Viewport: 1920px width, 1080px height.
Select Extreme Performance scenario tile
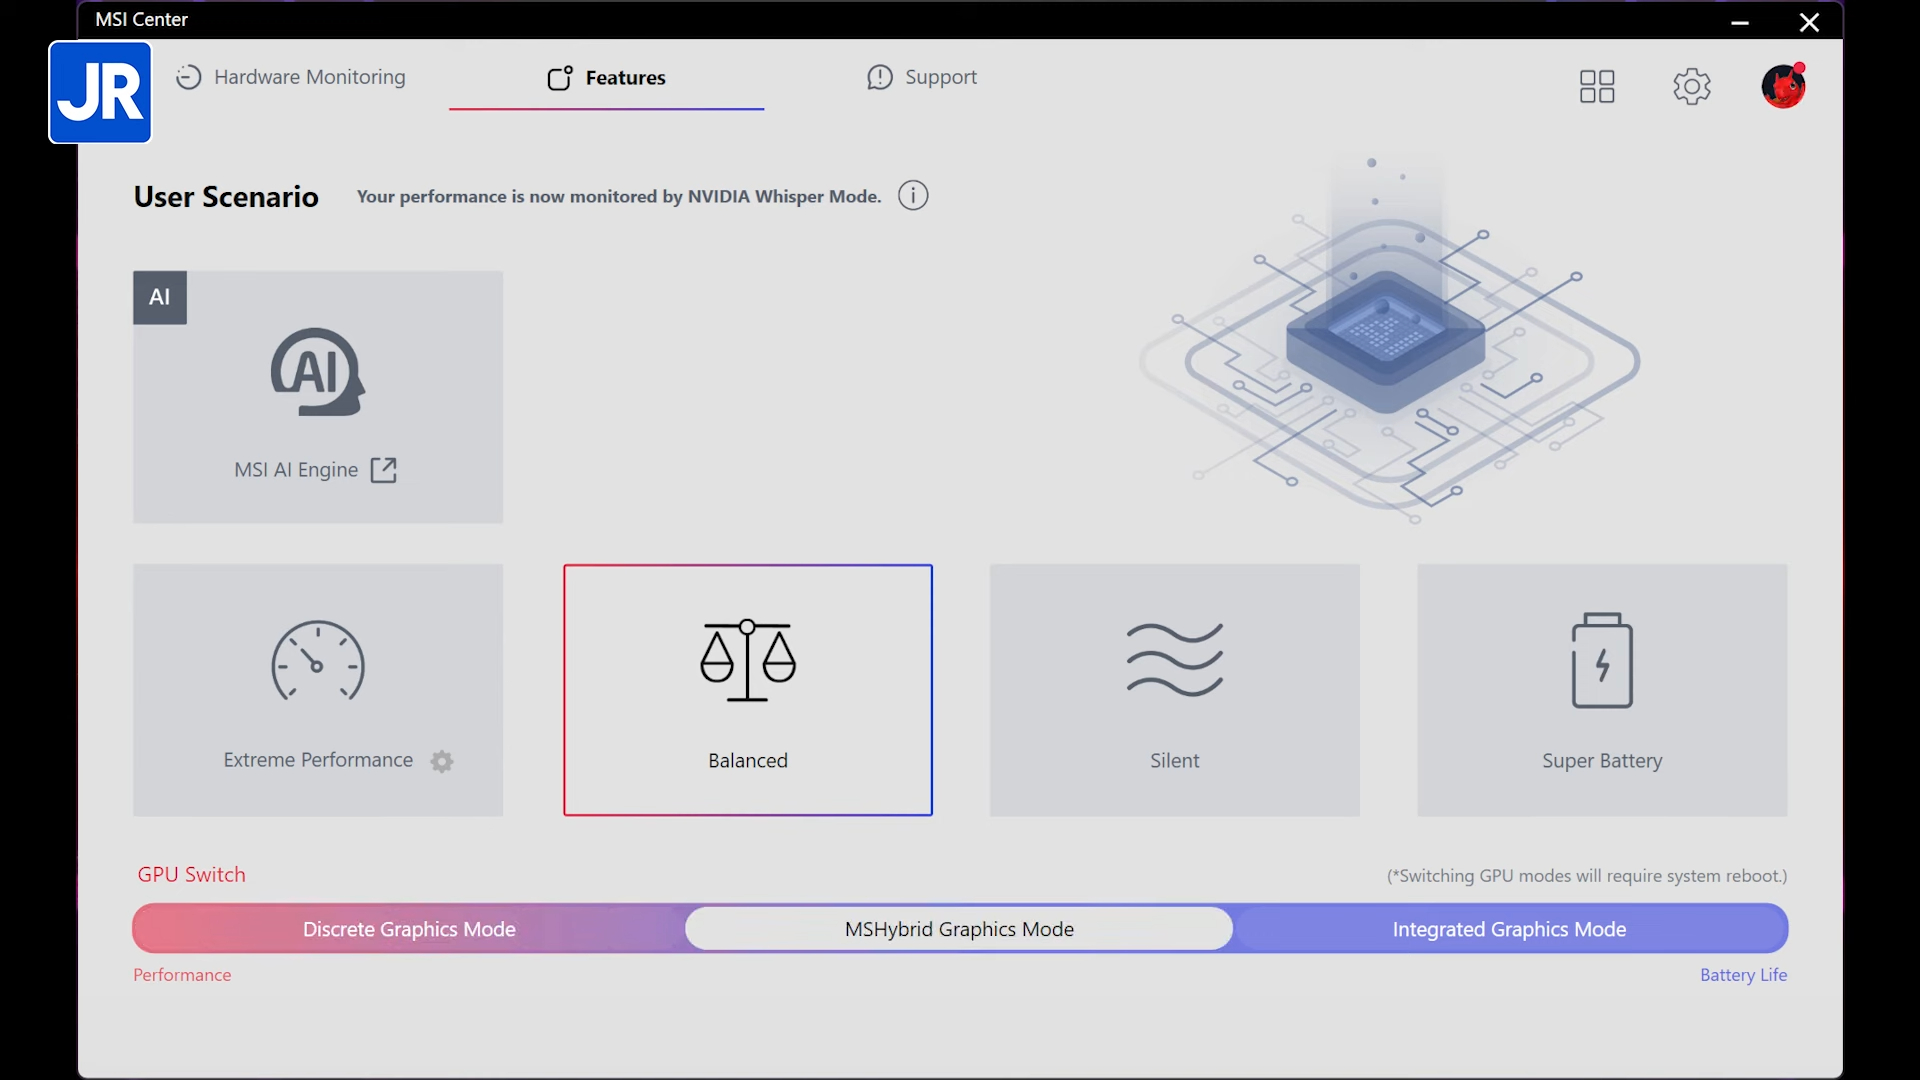[318, 690]
